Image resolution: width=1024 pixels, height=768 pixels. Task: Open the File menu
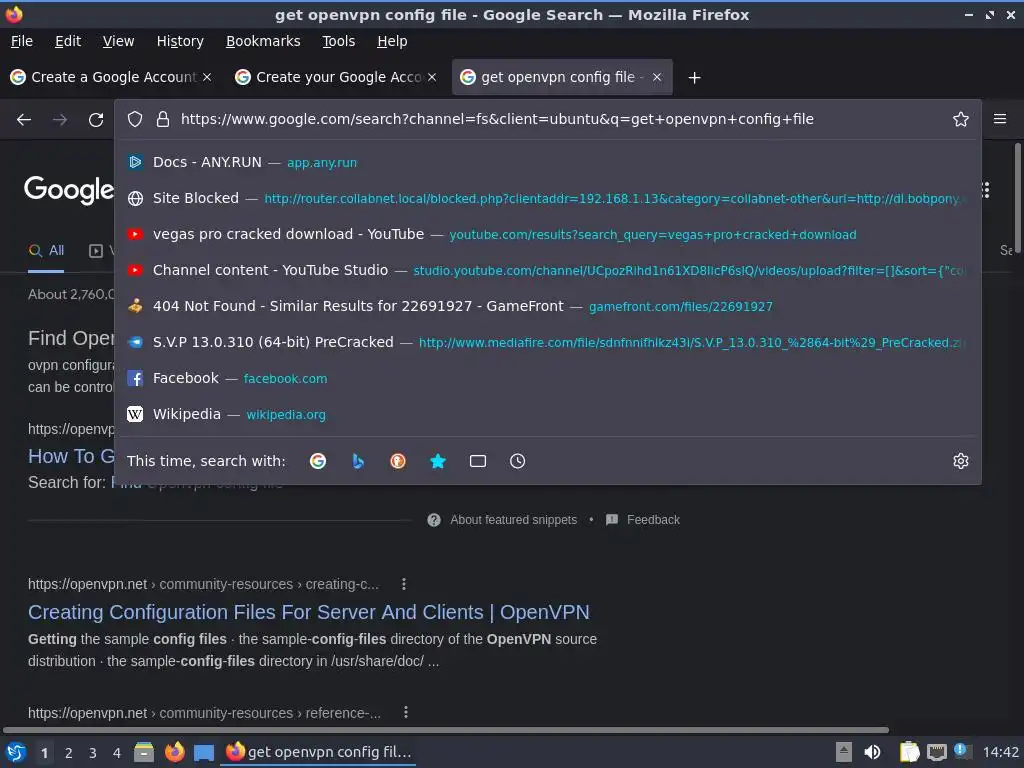[x=22, y=41]
